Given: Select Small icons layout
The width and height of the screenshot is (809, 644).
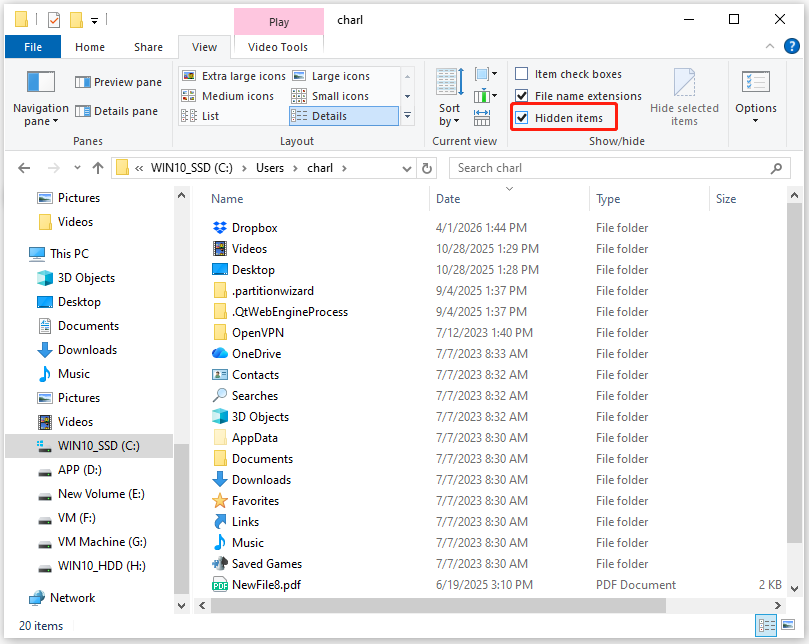Looking at the screenshot, I should click(330, 96).
